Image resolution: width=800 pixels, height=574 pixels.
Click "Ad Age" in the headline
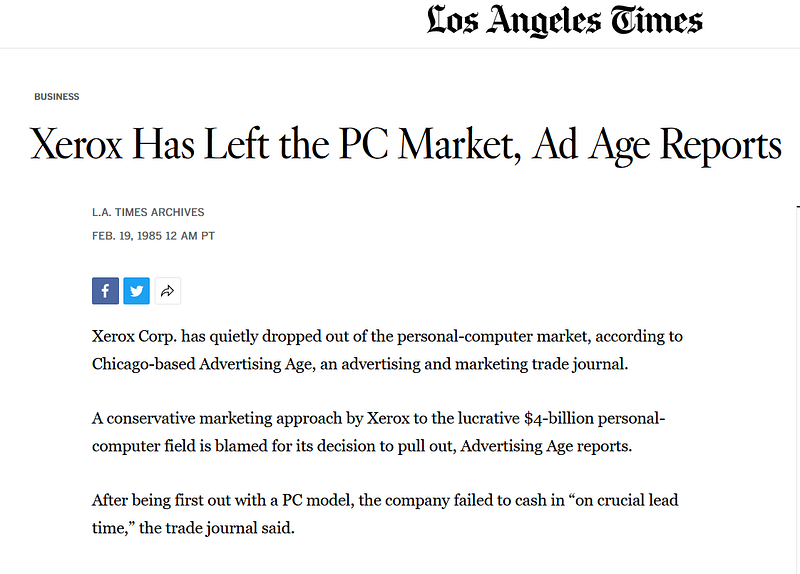(x=591, y=146)
